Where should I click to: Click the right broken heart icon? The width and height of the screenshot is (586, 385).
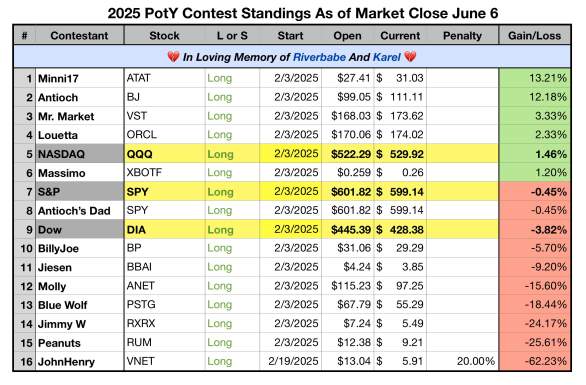pos(410,57)
